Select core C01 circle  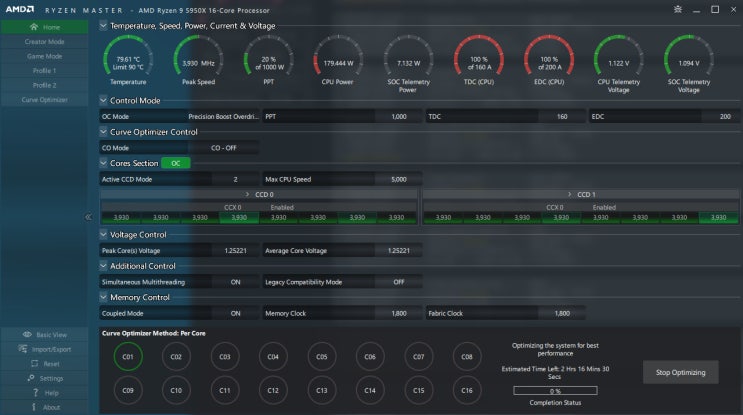click(128, 357)
